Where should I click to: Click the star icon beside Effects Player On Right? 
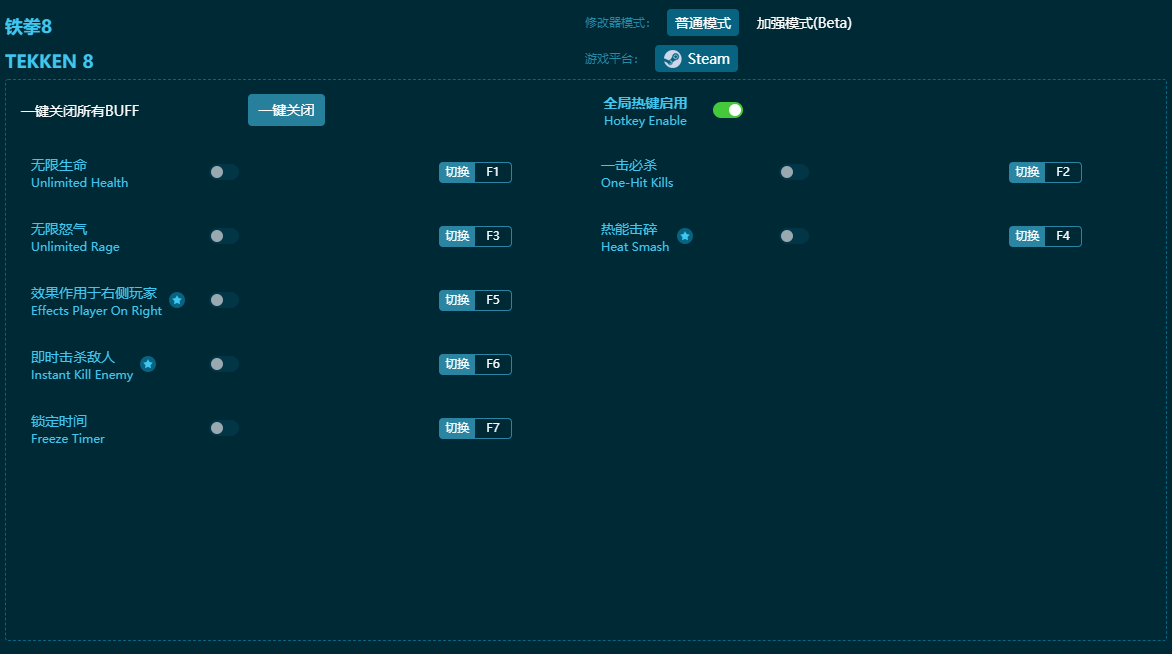coord(177,300)
